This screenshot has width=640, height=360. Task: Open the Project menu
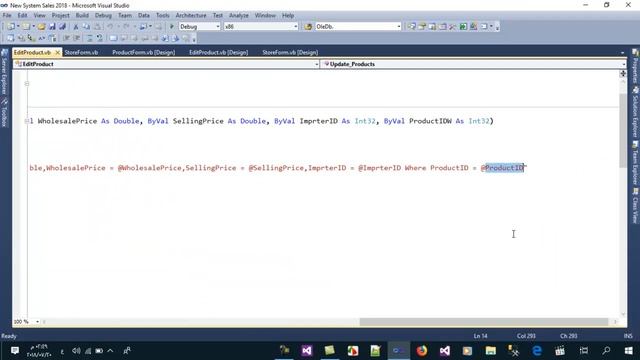pos(60,16)
